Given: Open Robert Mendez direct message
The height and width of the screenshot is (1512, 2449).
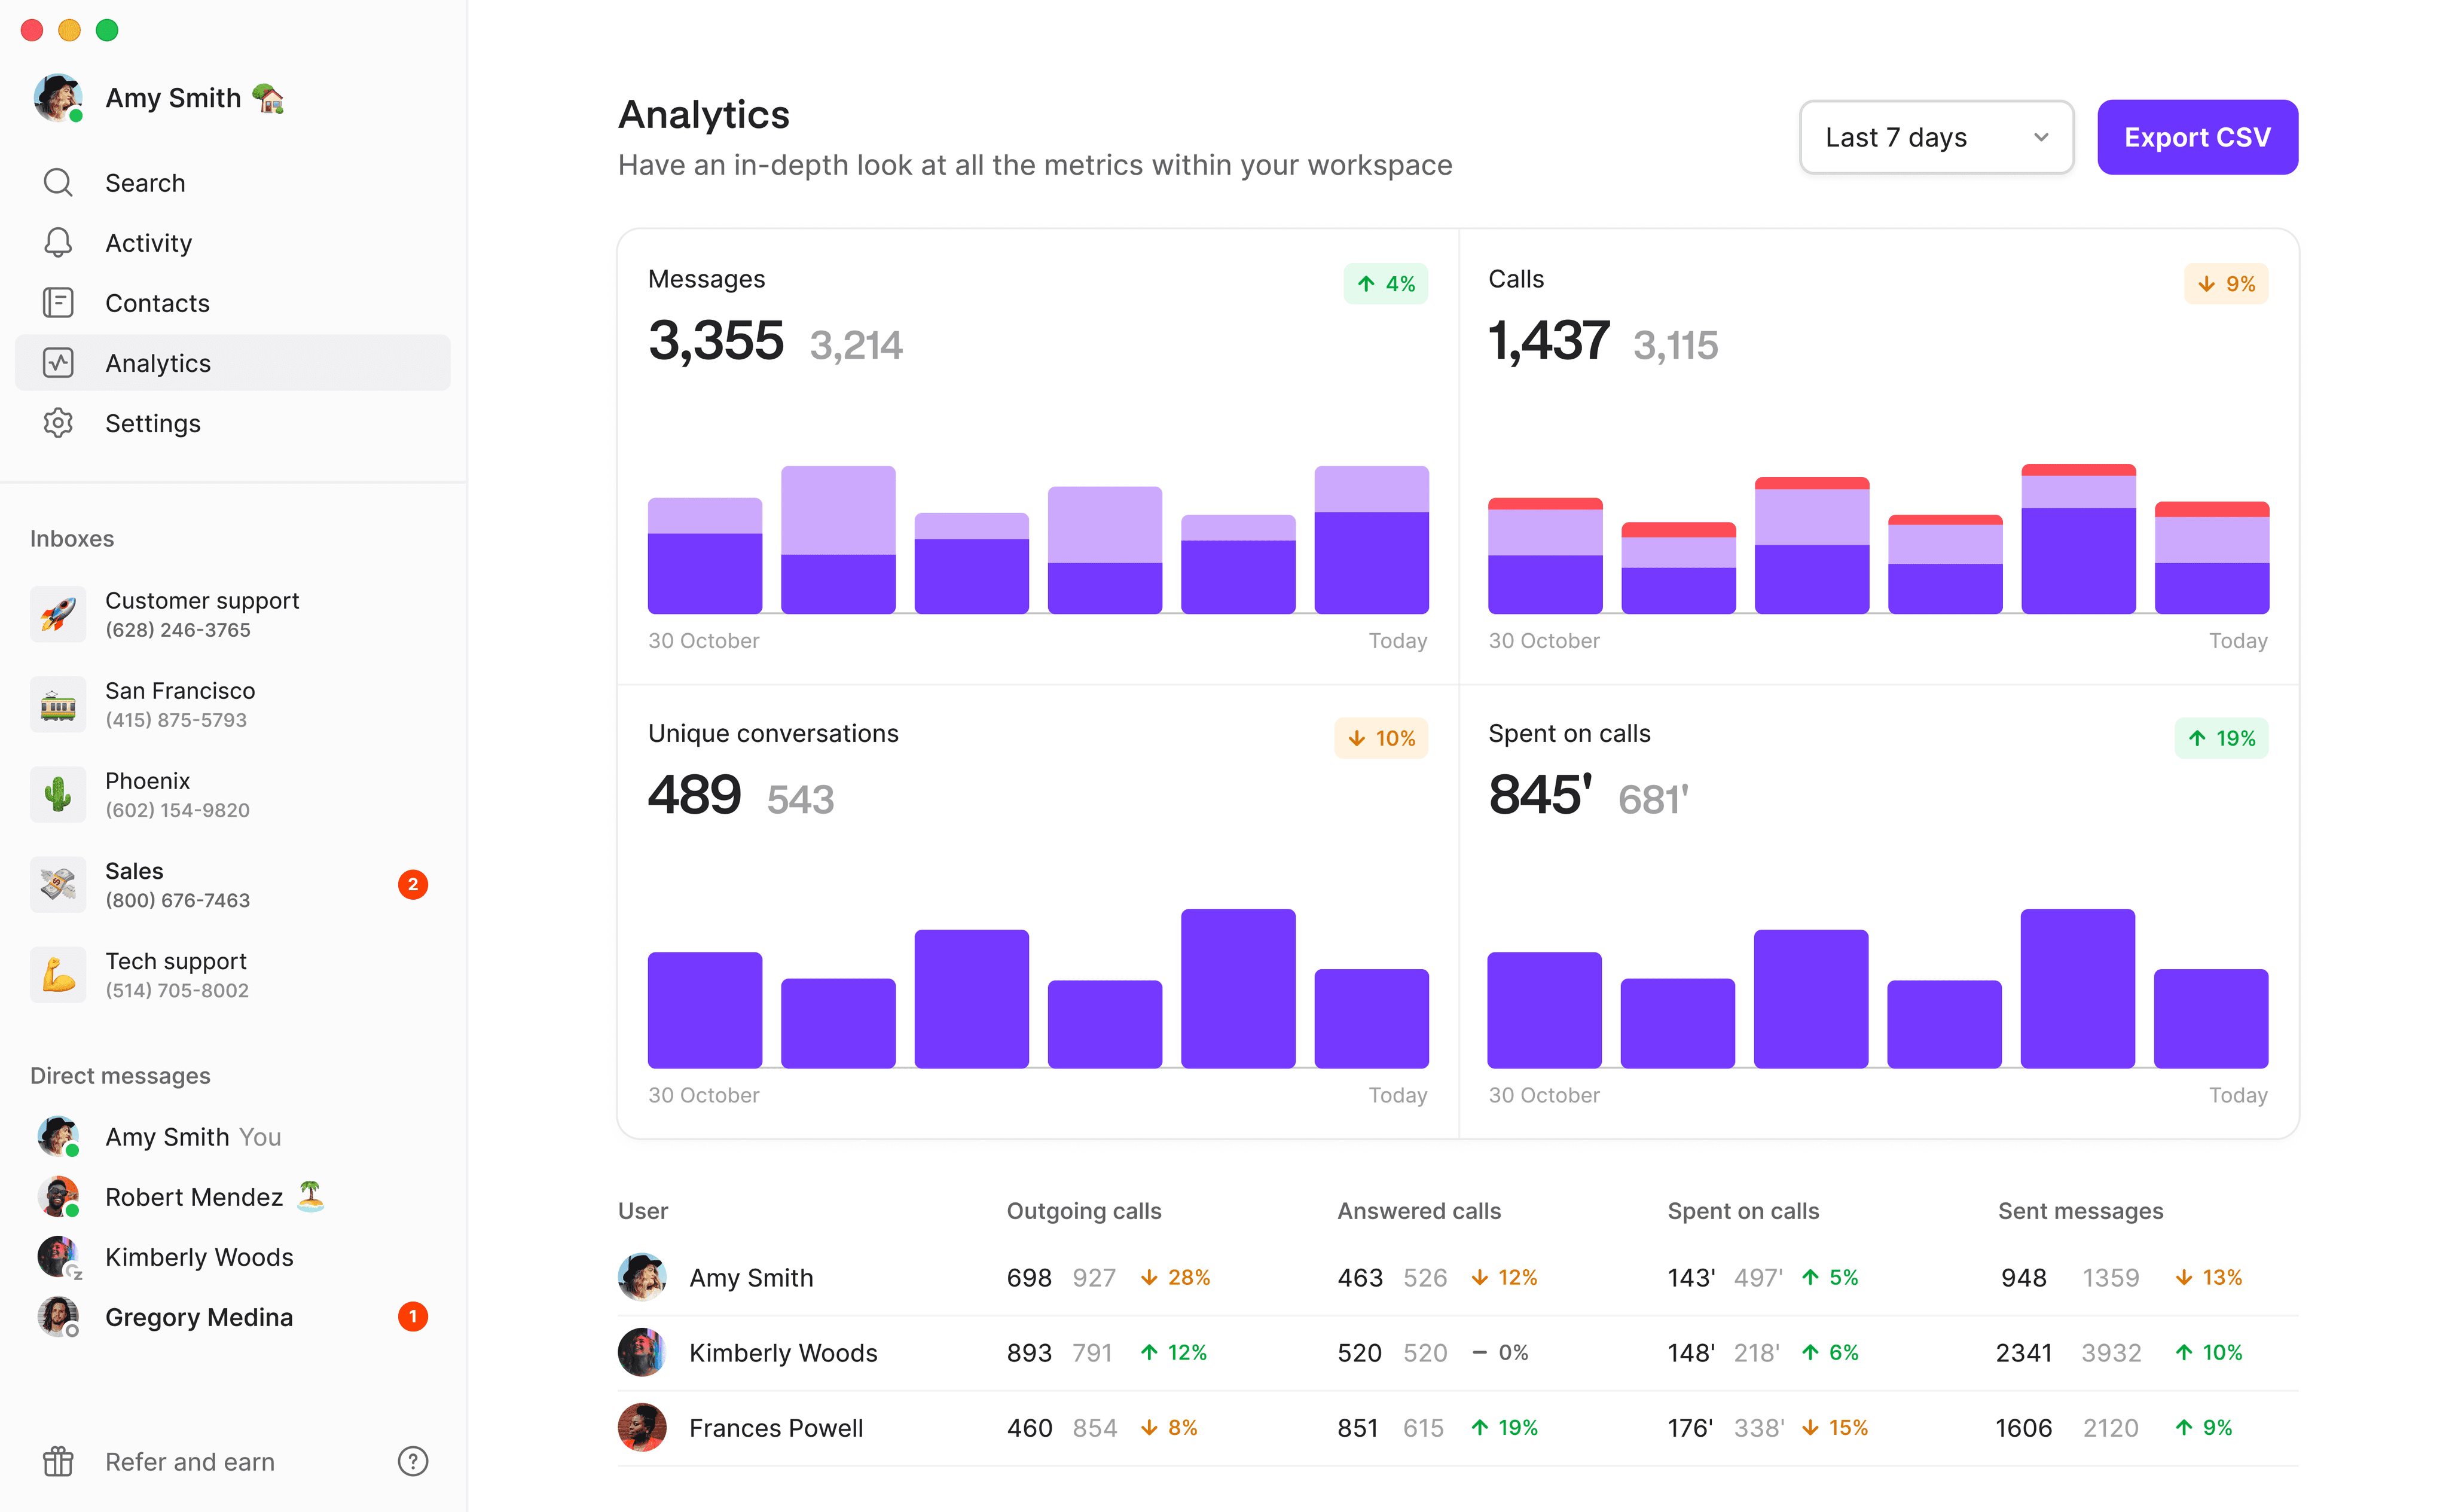Looking at the screenshot, I should click(x=194, y=1197).
